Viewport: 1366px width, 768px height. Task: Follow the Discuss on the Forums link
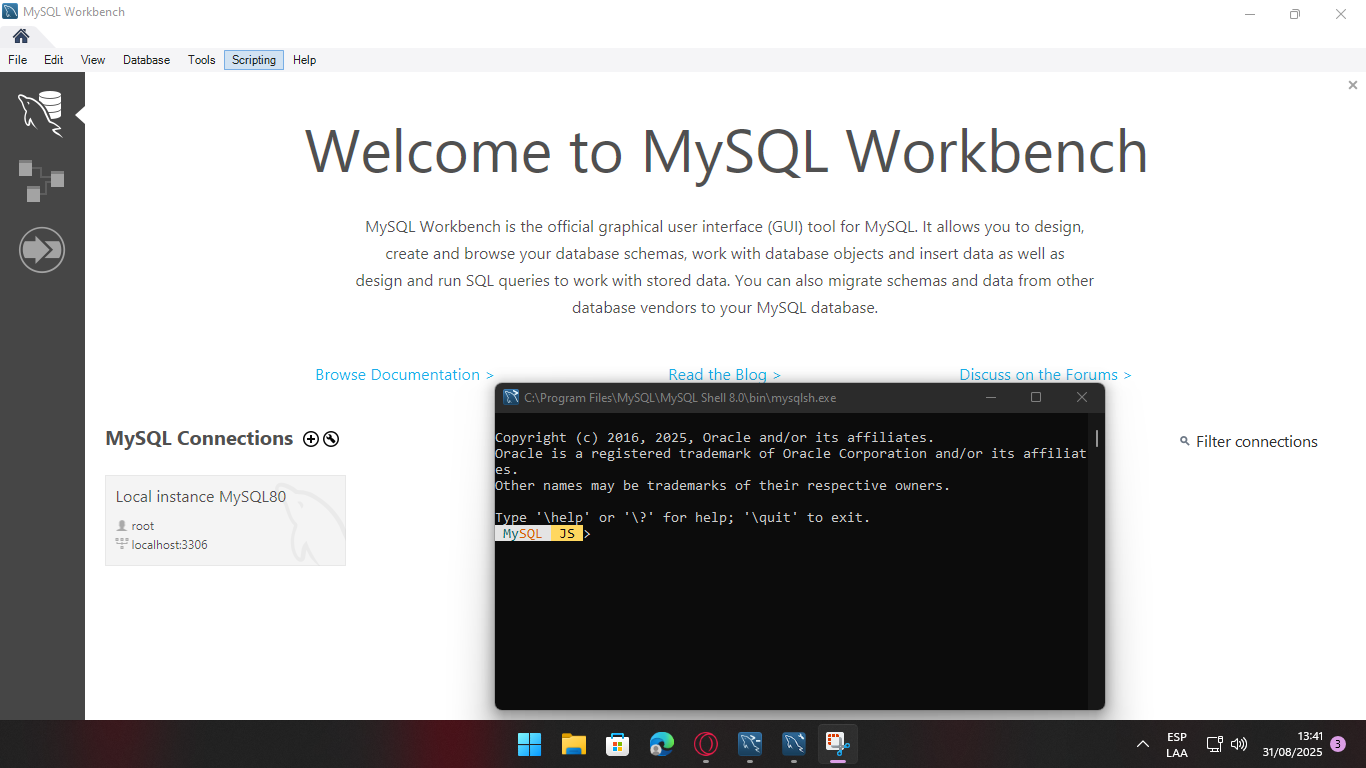point(1045,375)
